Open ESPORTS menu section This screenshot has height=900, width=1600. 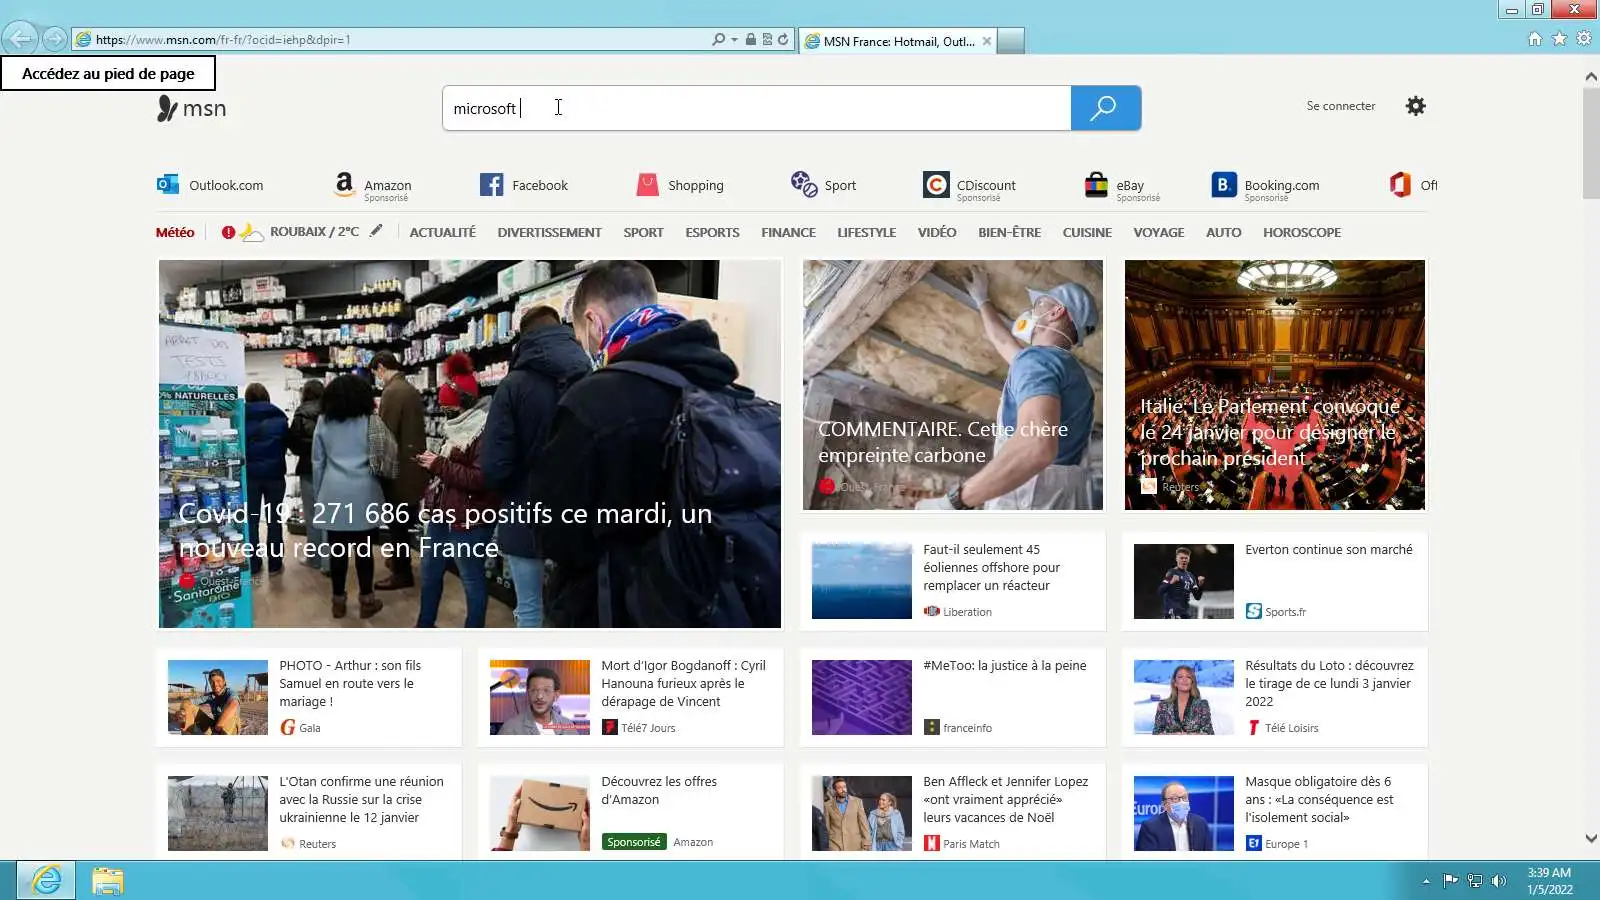712,232
